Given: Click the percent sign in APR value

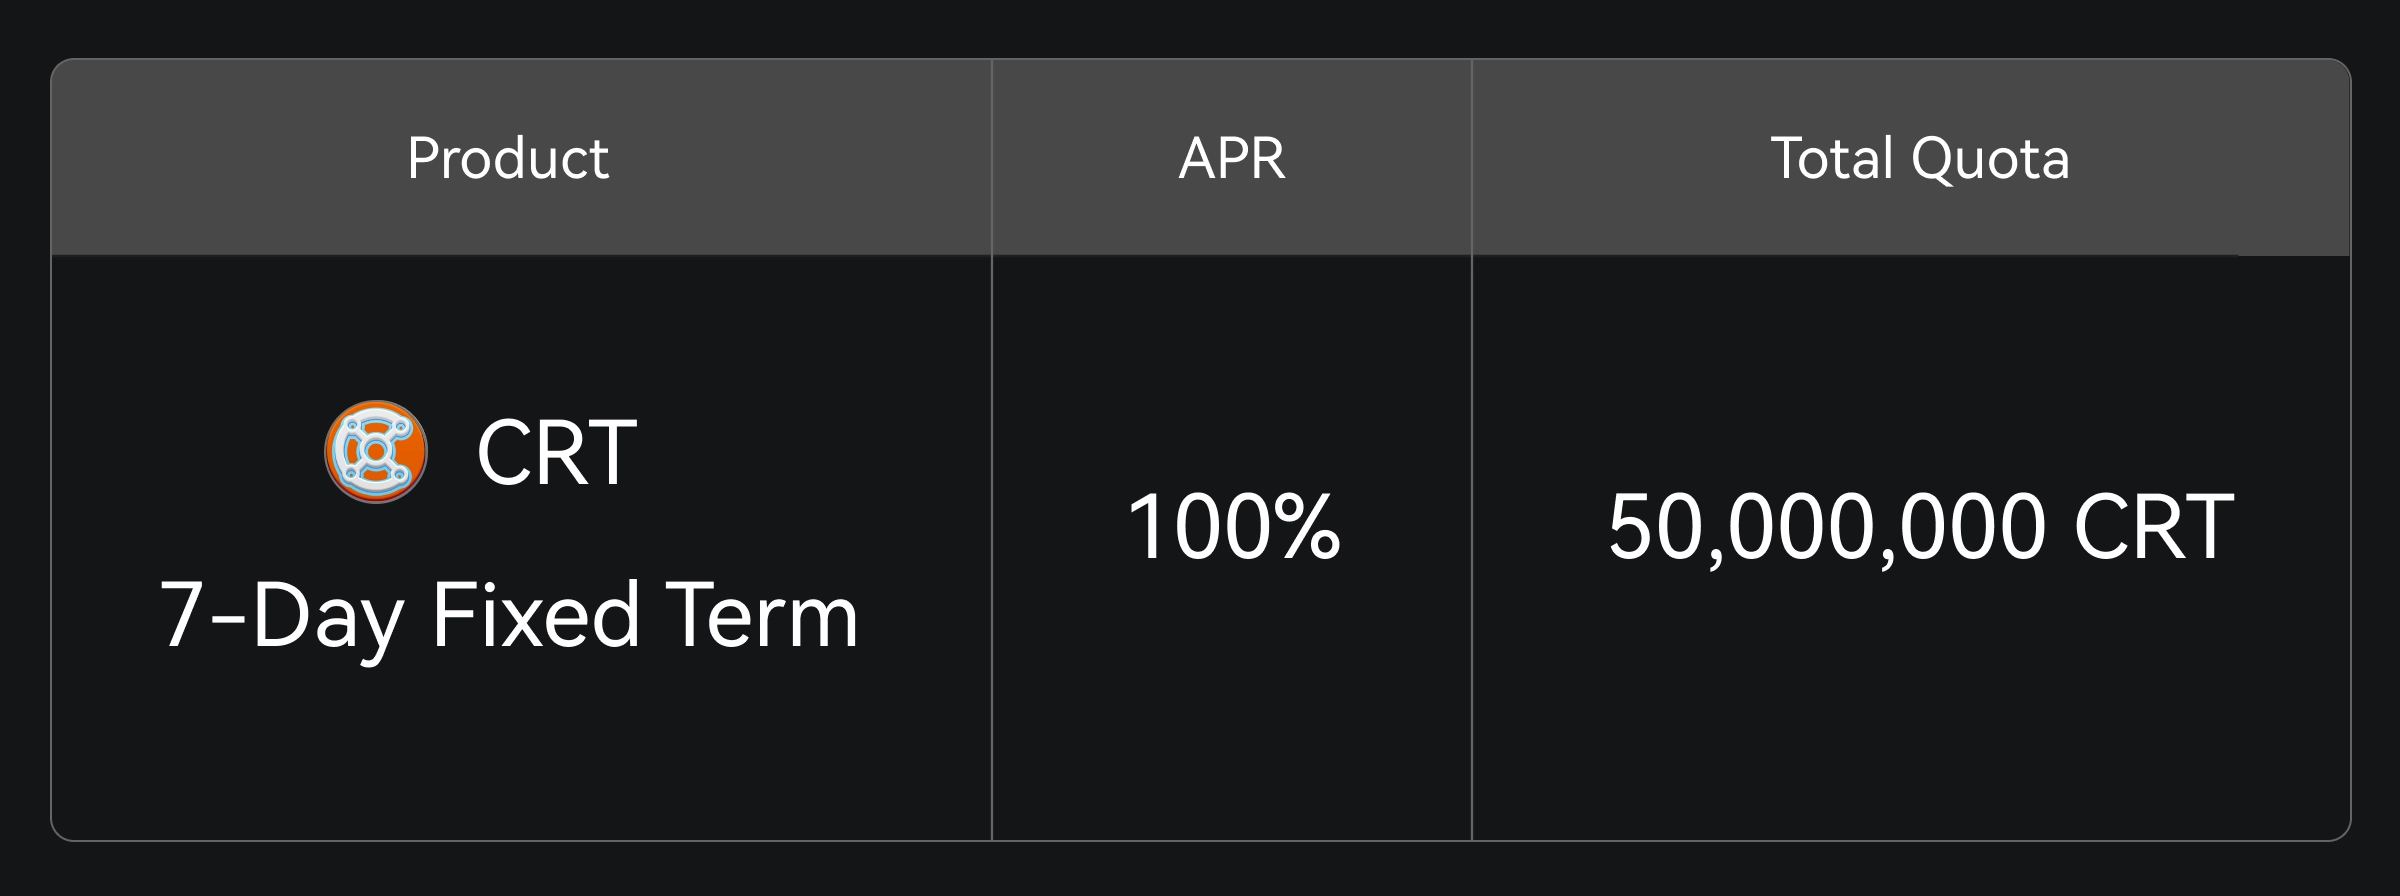Looking at the screenshot, I should (x=1307, y=527).
